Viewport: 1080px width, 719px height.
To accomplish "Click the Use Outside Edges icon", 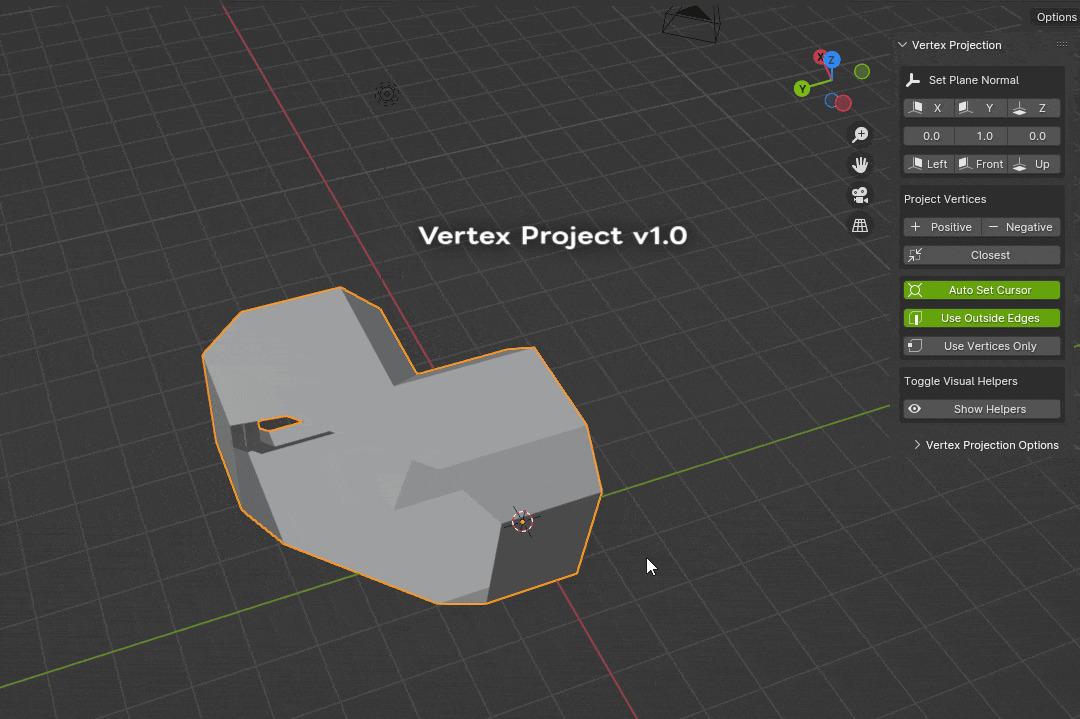I will 915,318.
